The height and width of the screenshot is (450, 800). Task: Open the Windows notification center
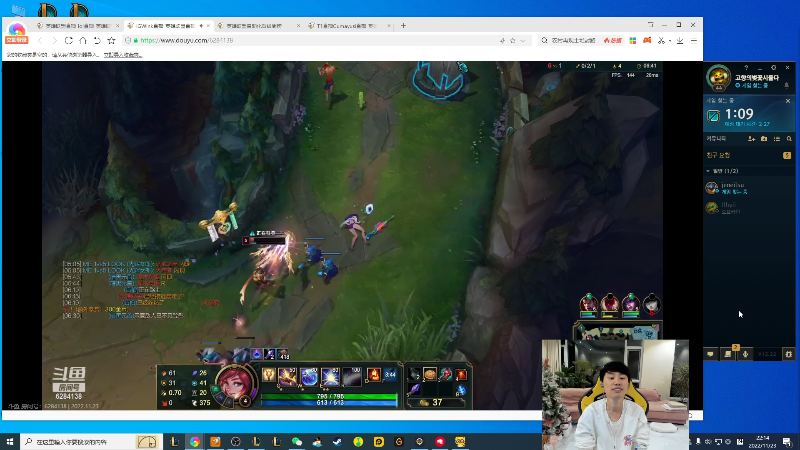click(787, 441)
